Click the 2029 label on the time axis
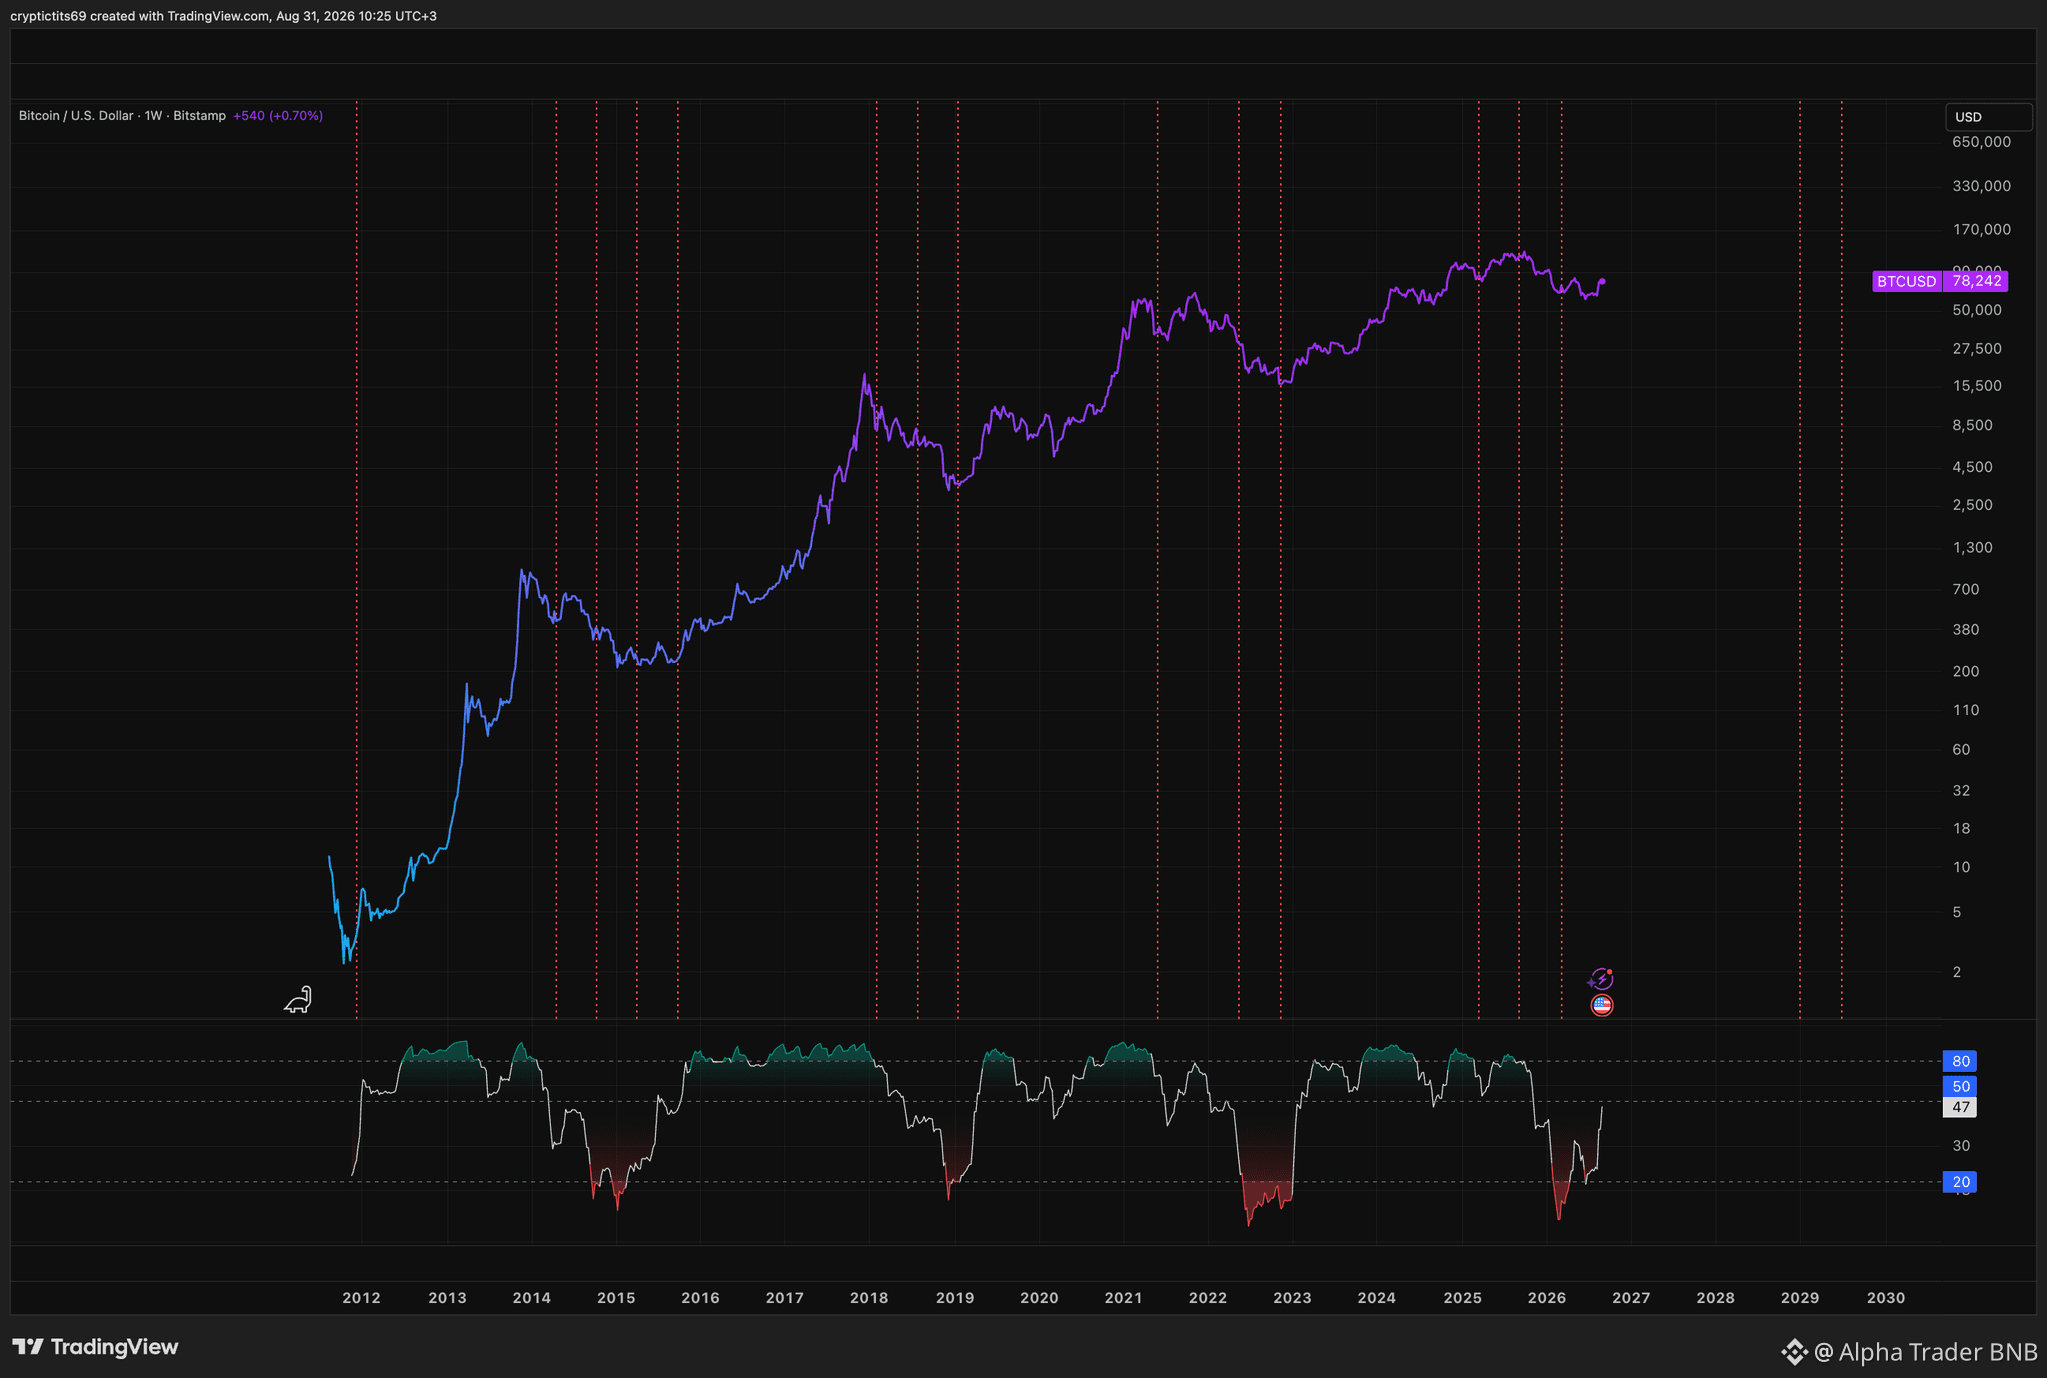 (x=1800, y=1298)
